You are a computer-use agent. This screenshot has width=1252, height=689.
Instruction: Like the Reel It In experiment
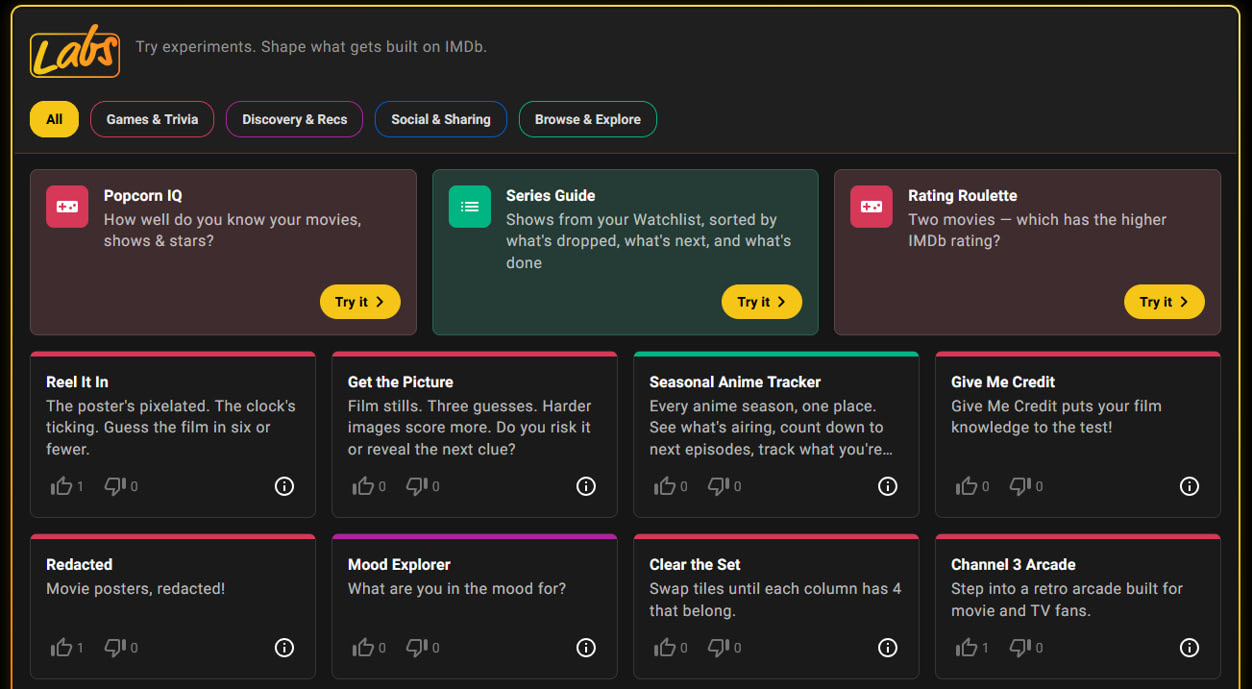point(62,486)
